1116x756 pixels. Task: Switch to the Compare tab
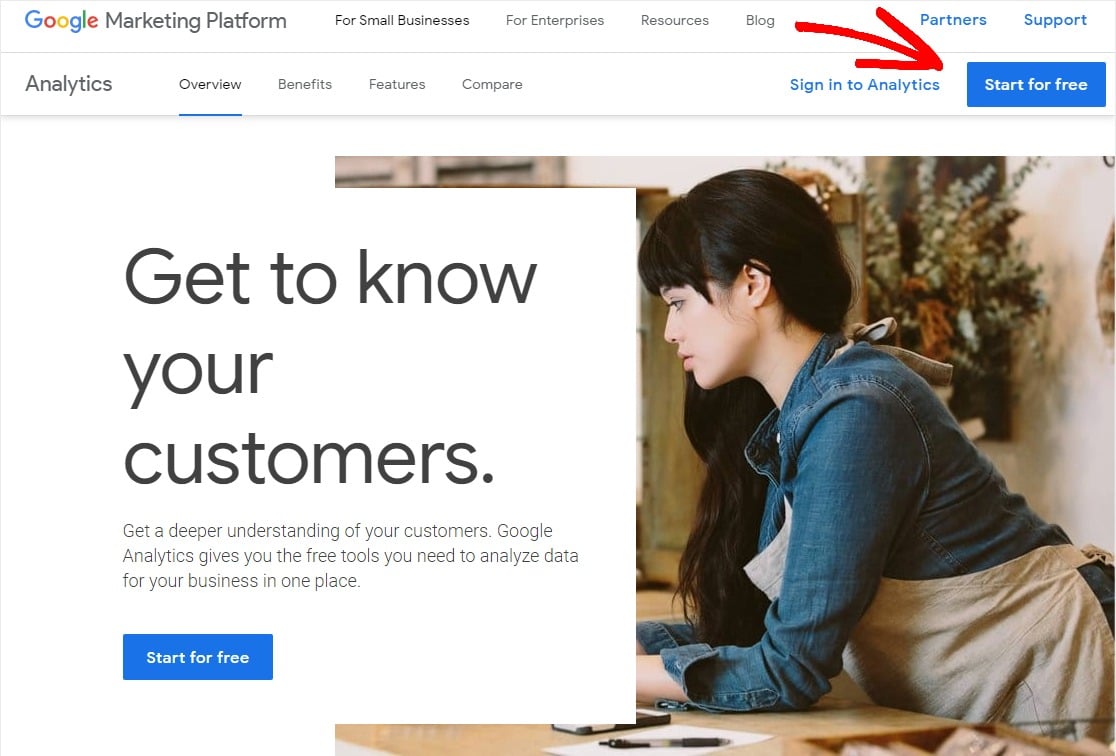coord(492,84)
